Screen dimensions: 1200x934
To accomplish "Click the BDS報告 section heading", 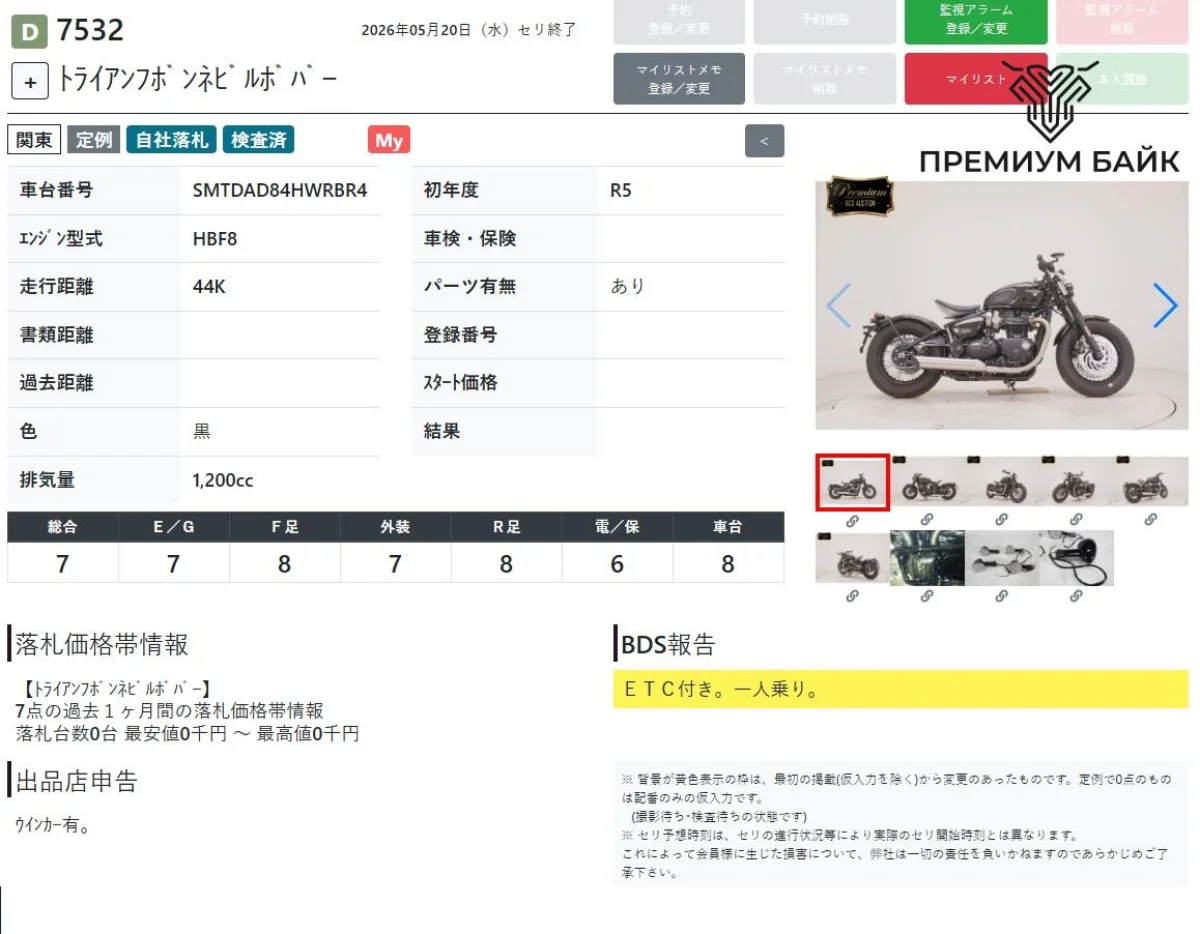I will (x=668, y=645).
